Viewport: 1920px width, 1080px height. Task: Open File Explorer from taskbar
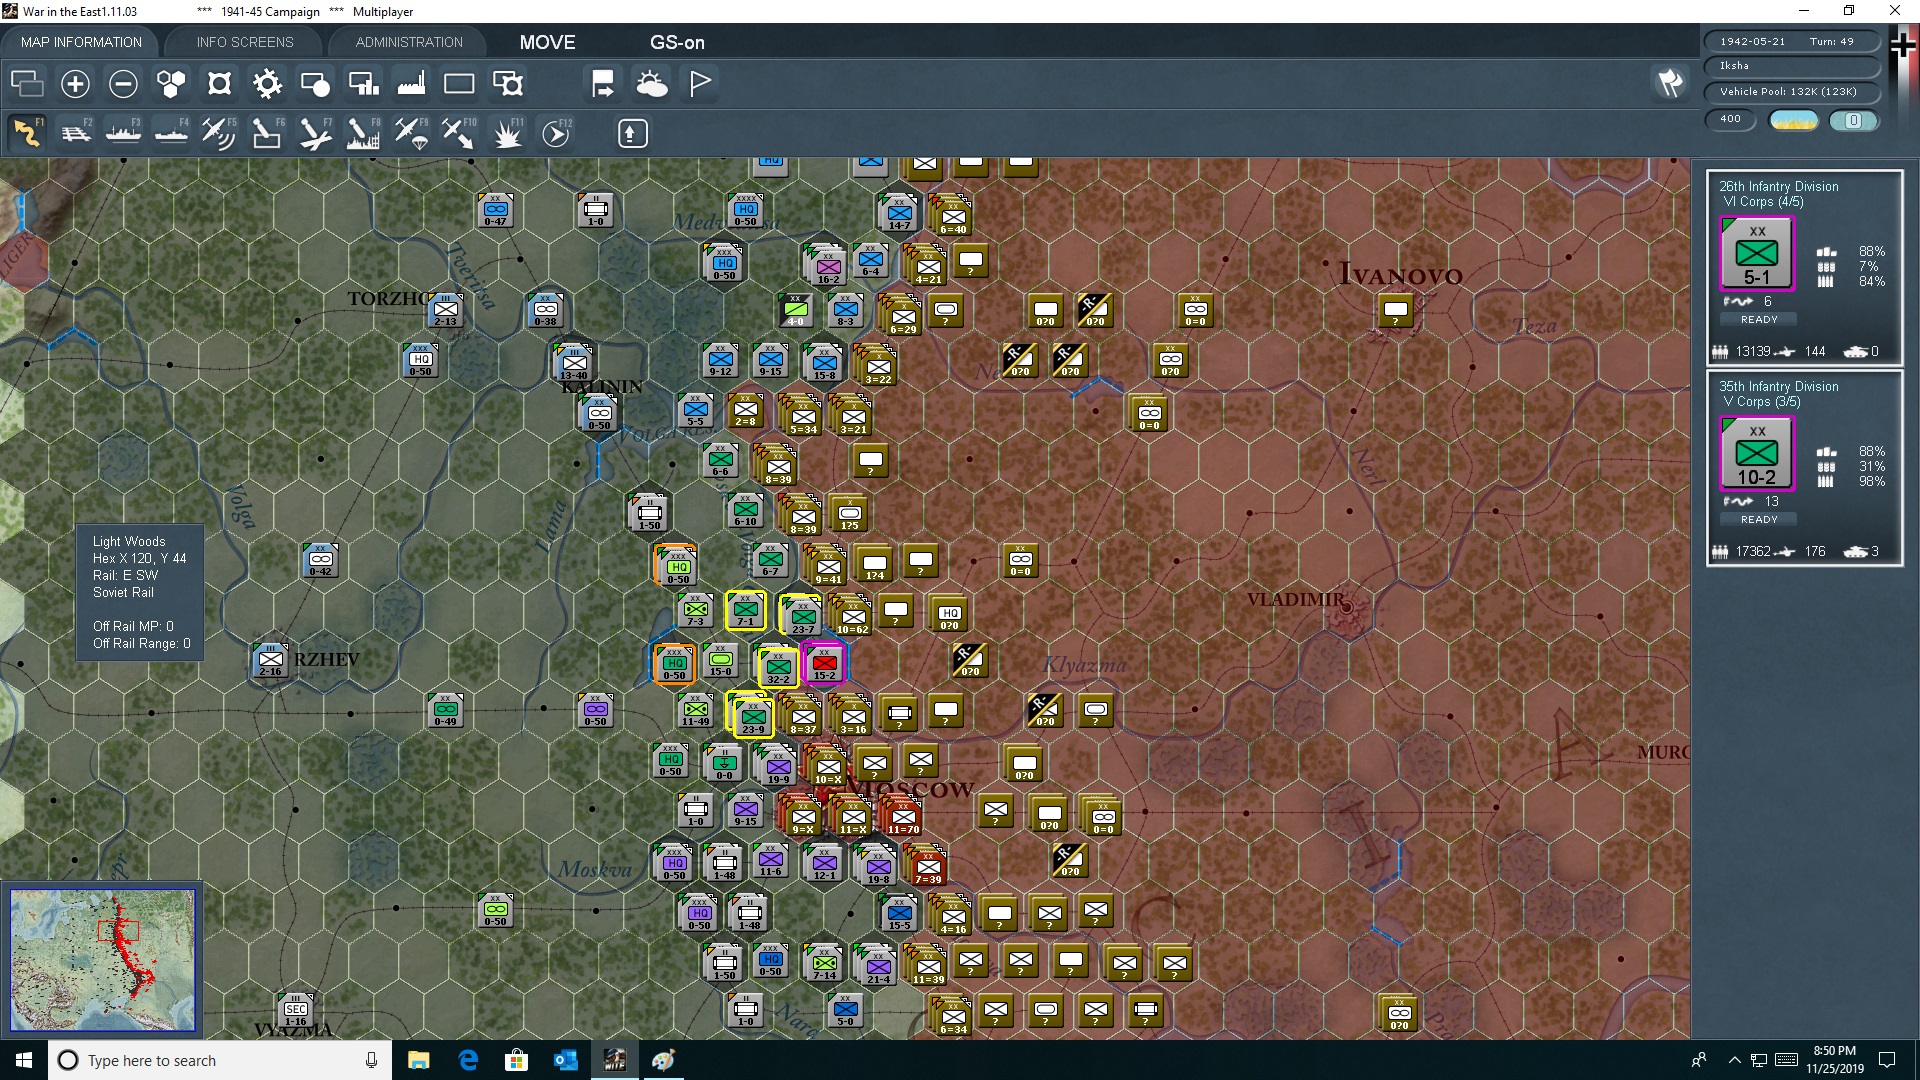418,1060
